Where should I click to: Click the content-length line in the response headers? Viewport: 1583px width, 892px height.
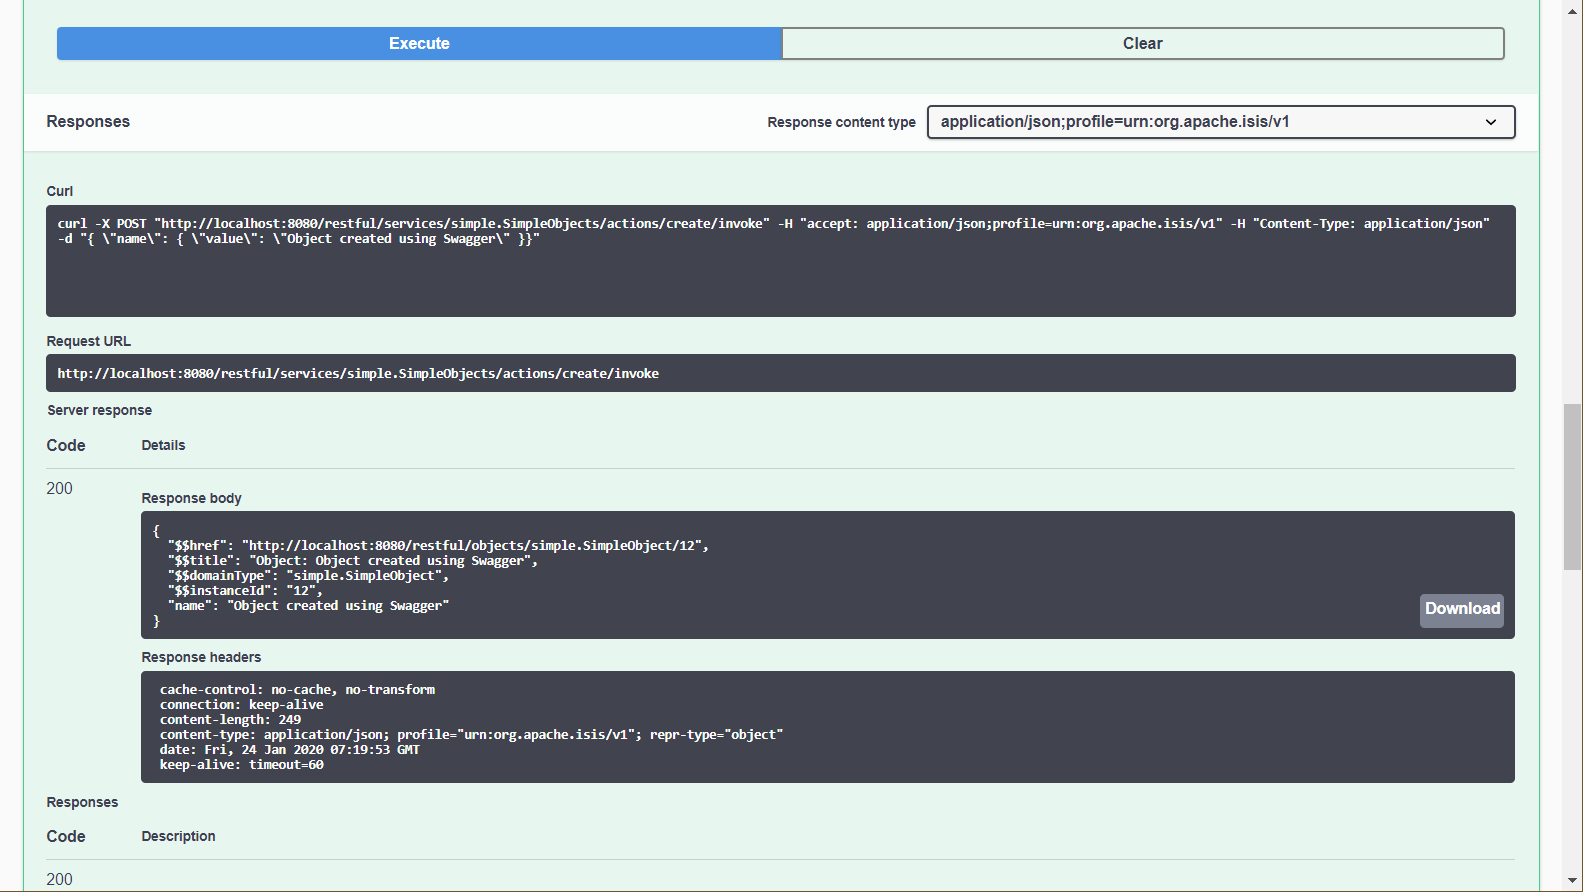click(x=230, y=720)
